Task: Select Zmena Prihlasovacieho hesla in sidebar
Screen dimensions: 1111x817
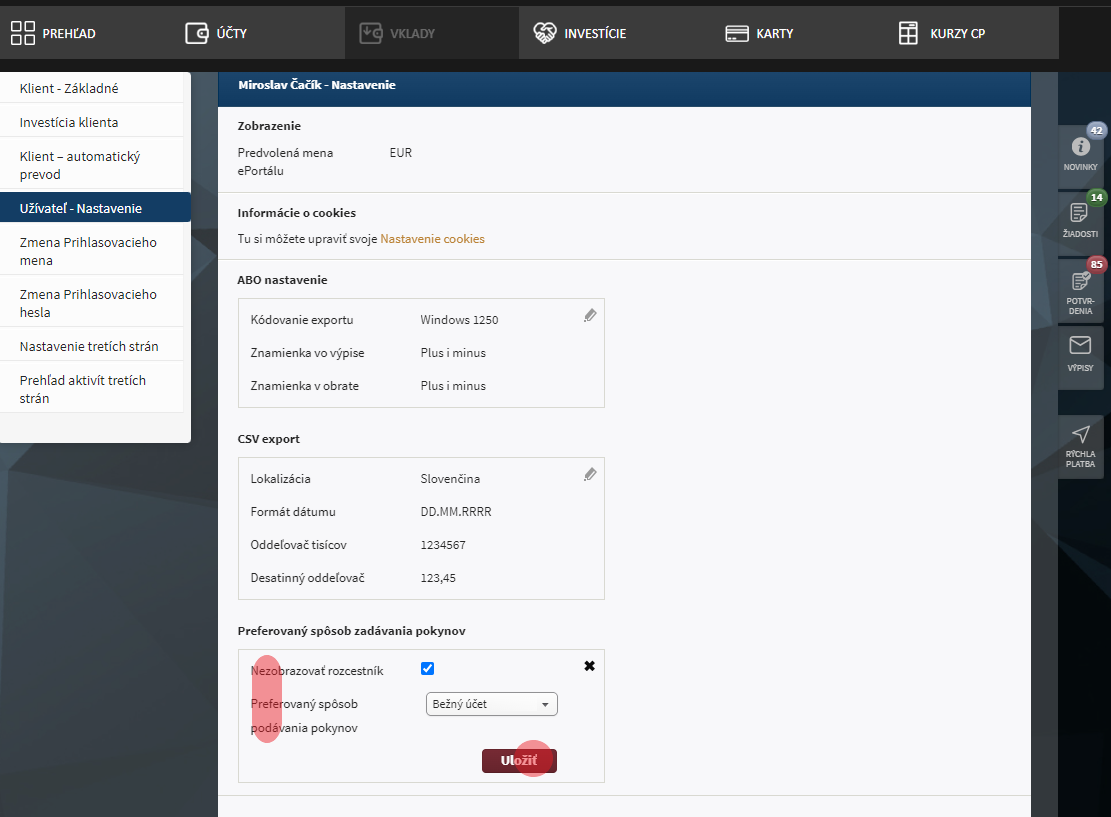Action: click(88, 303)
